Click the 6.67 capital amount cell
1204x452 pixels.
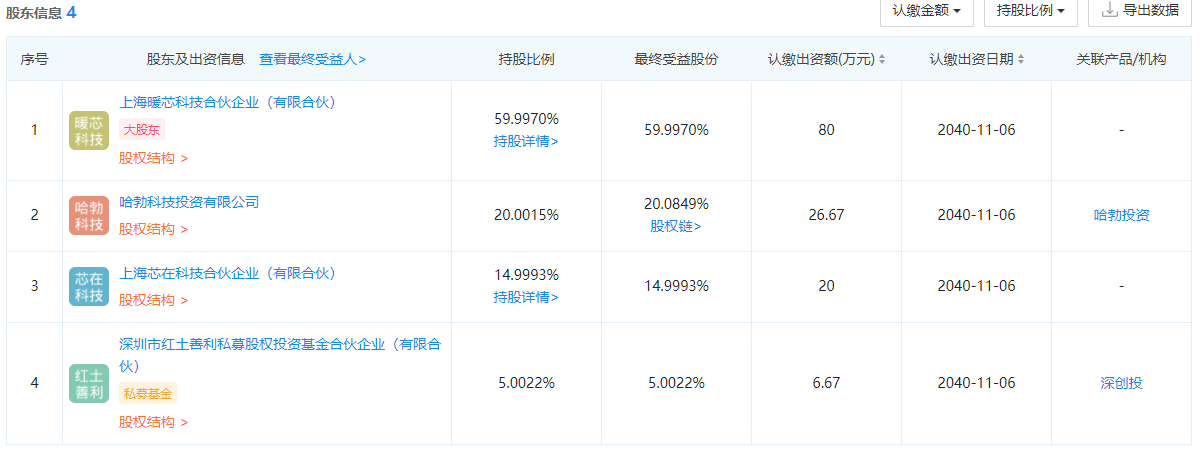click(826, 383)
